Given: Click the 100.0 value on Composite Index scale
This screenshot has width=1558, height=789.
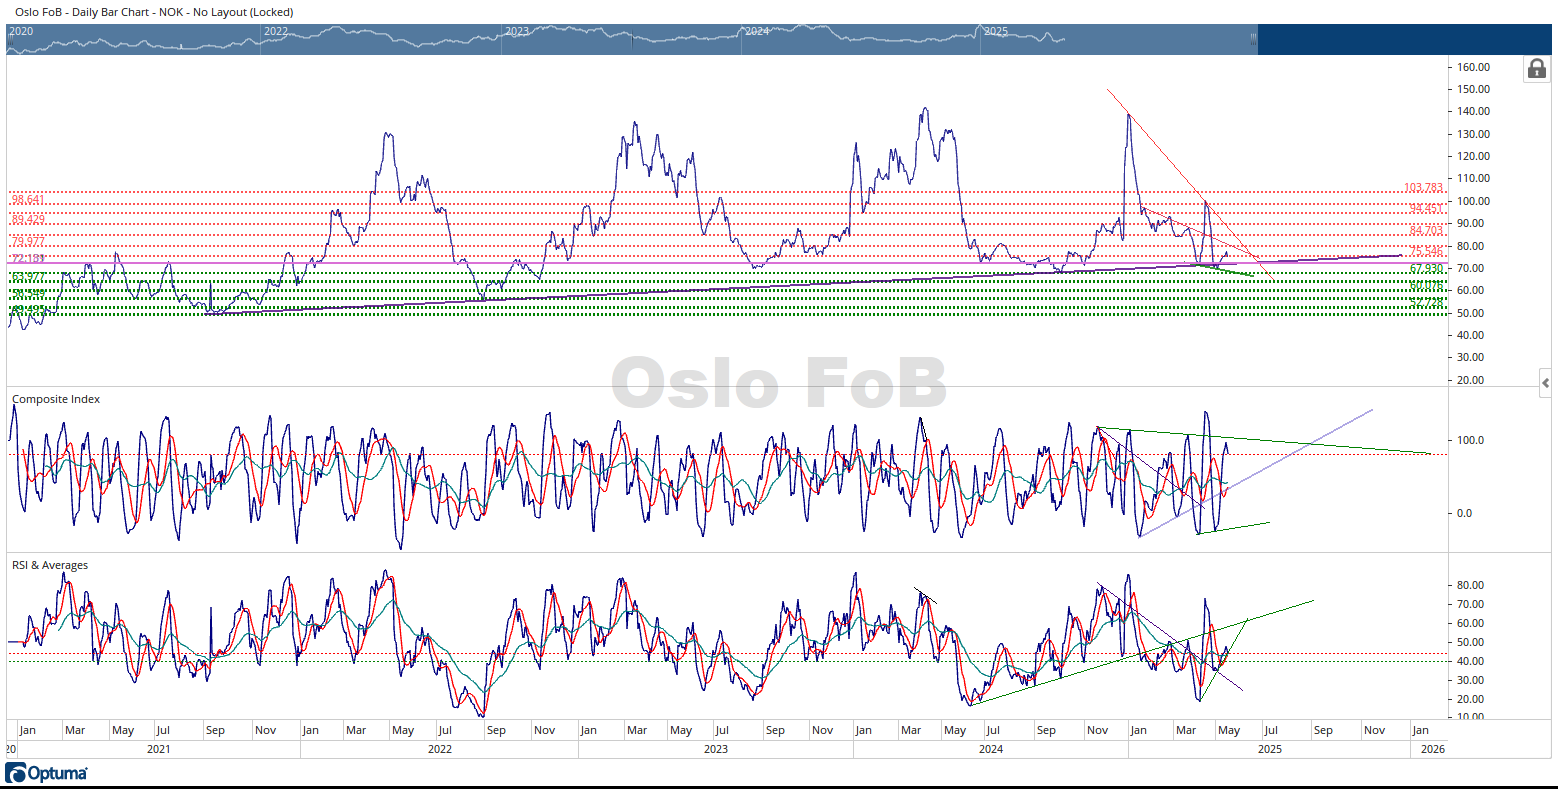Looking at the screenshot, I should (x=1469, y=440).
